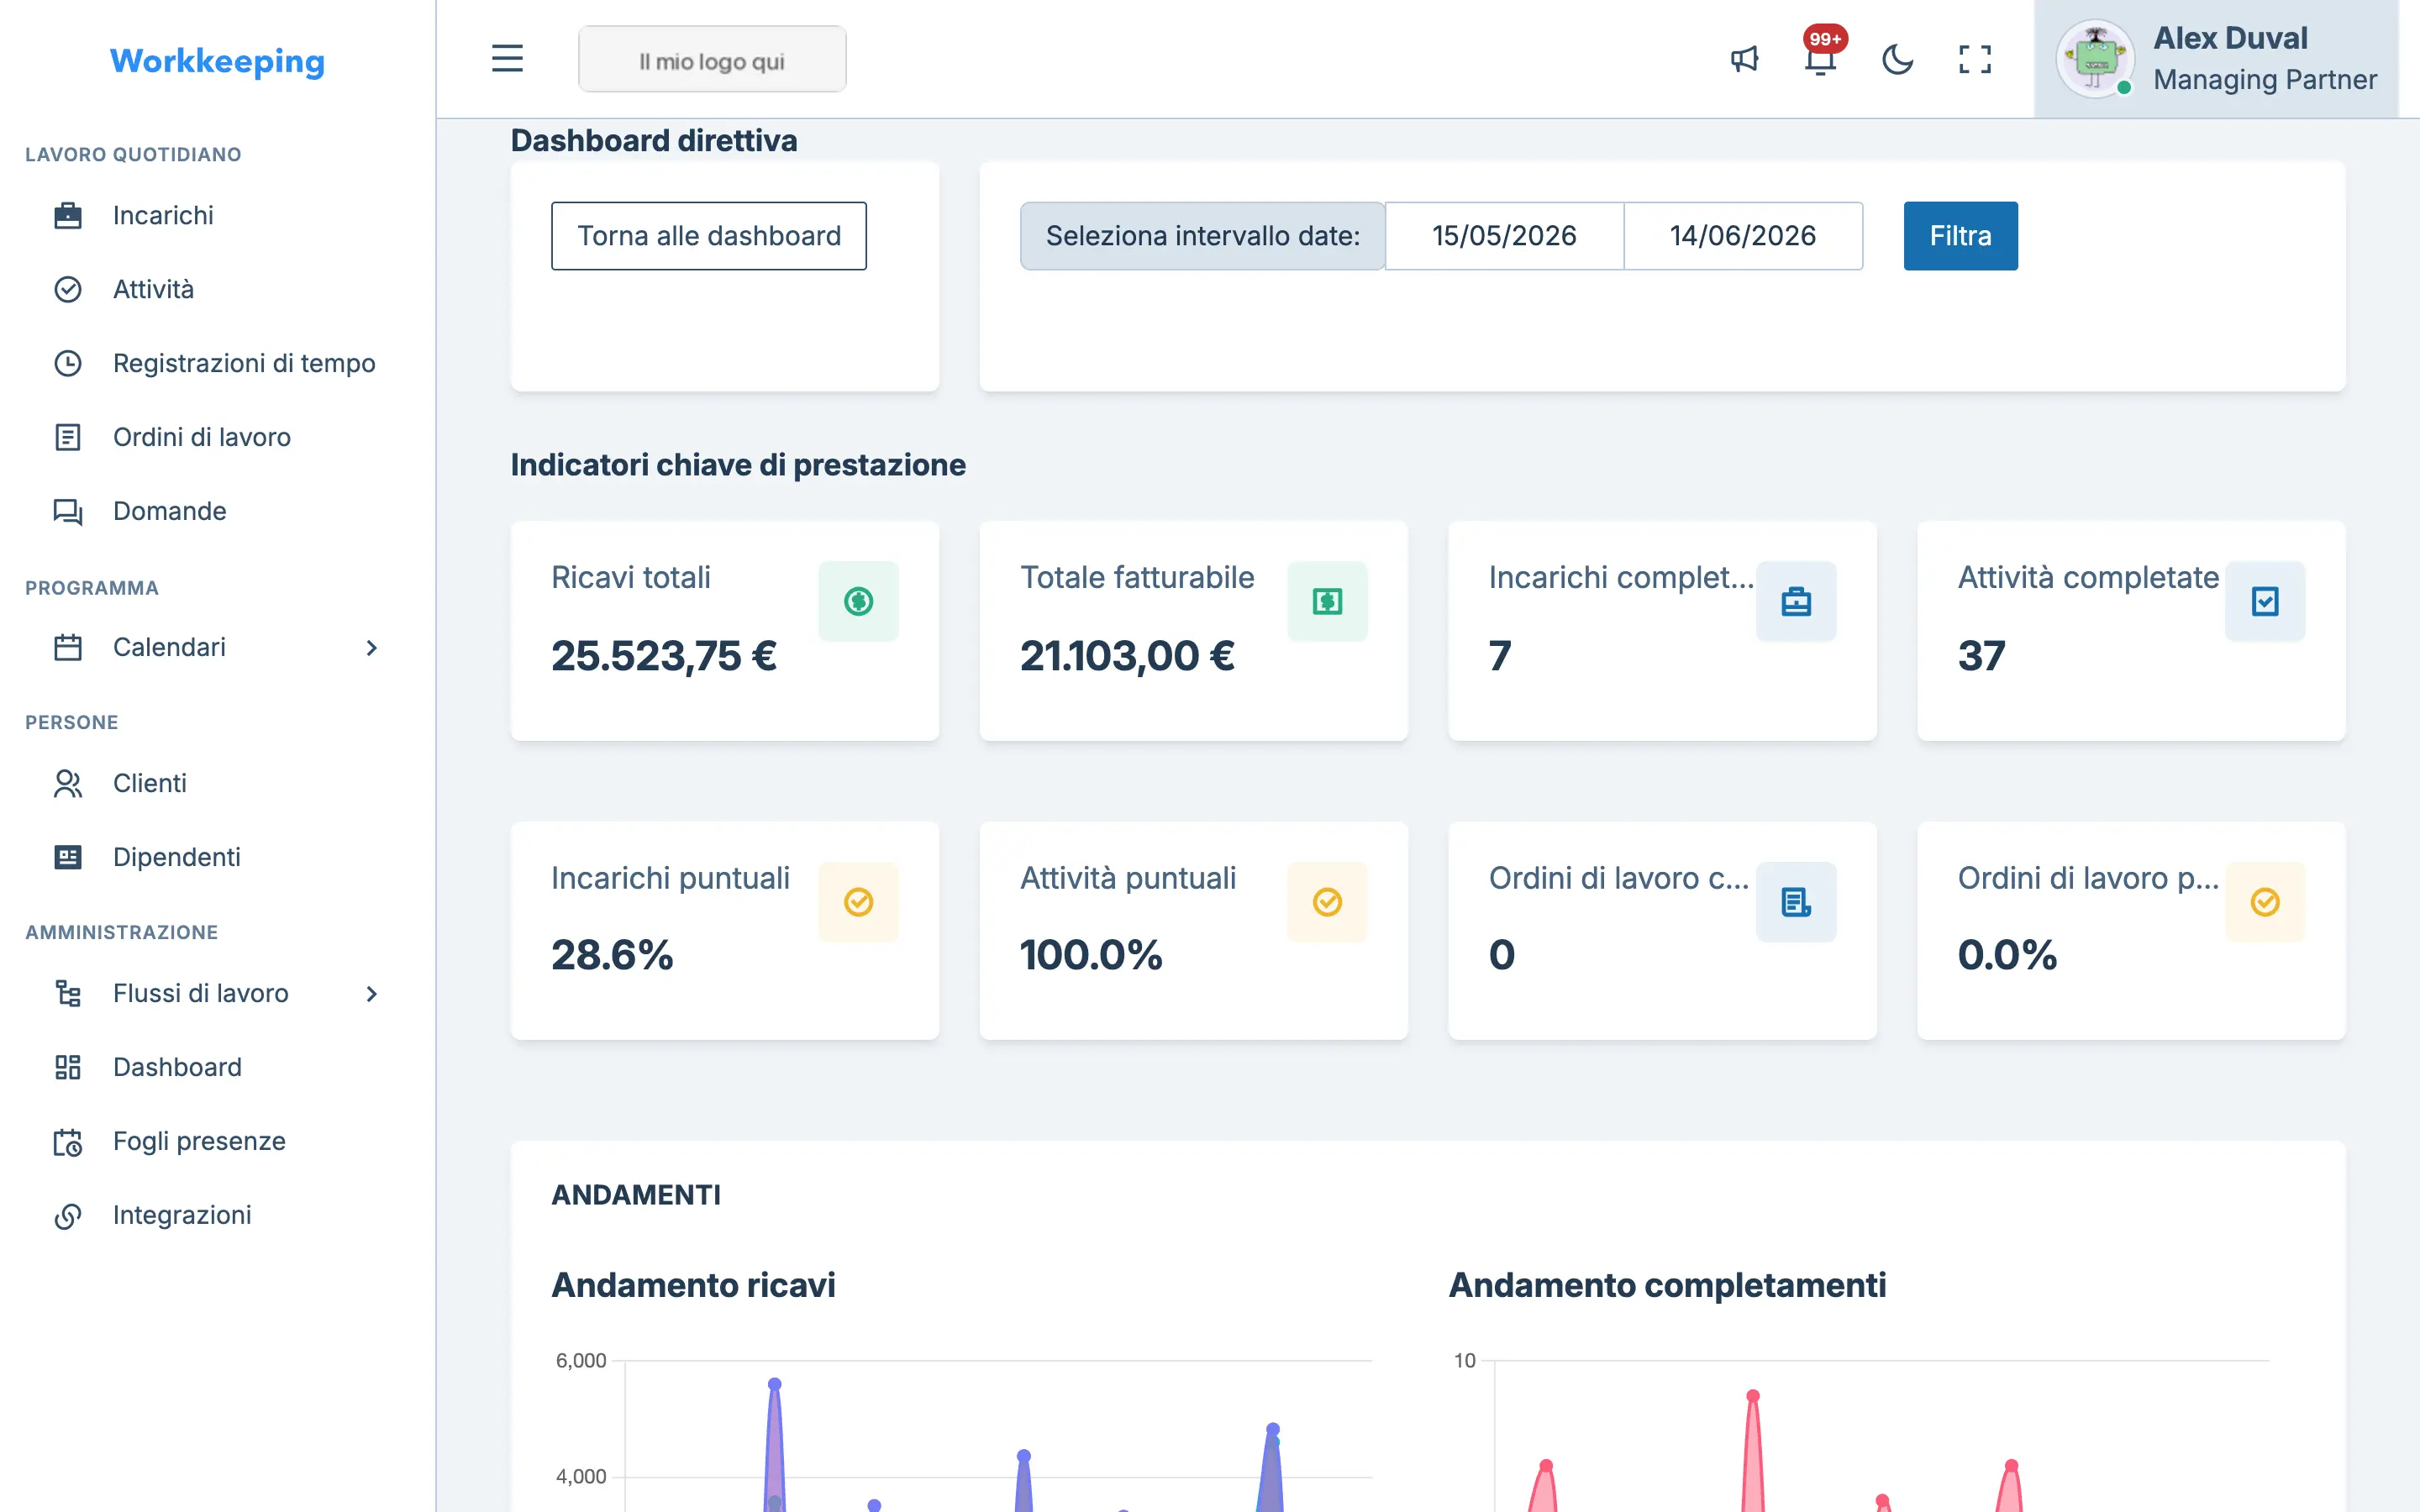The width and height of the screenshot is (2420, 1512).
Task: Click the announcements megaphone icon
Action: [x=1744, y=59]
